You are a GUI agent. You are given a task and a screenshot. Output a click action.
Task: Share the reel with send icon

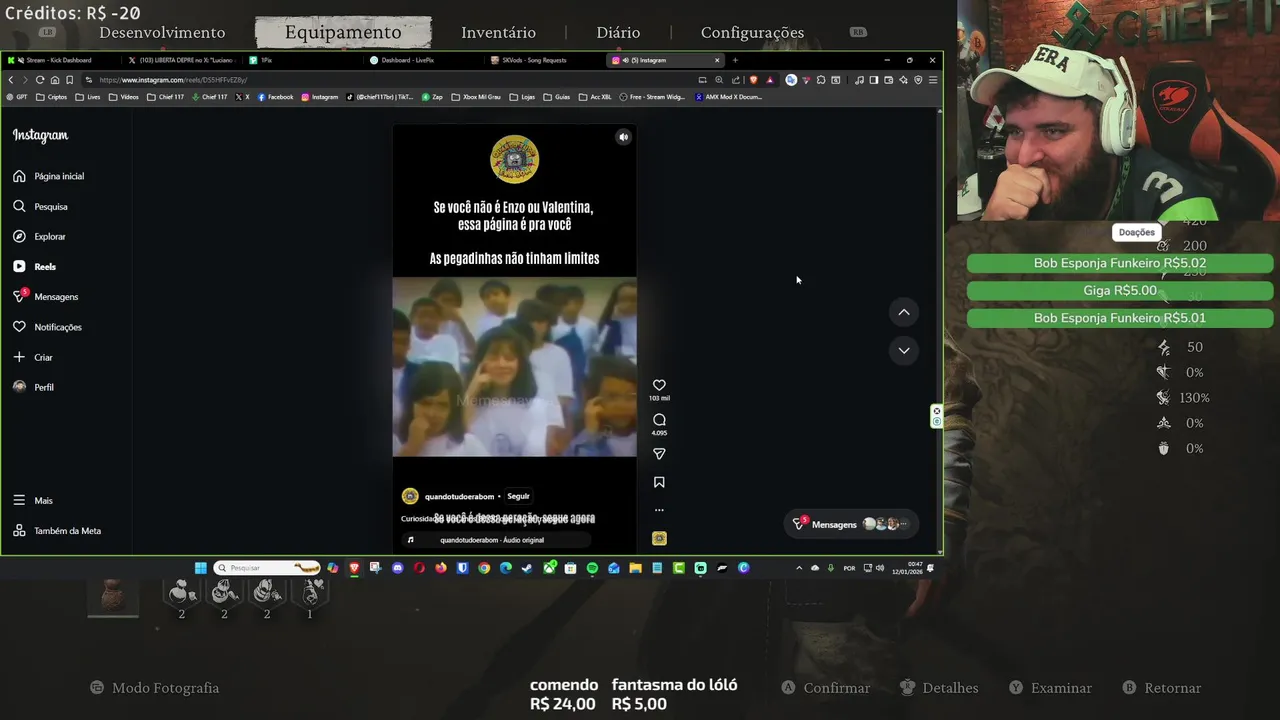coord(659,454)
